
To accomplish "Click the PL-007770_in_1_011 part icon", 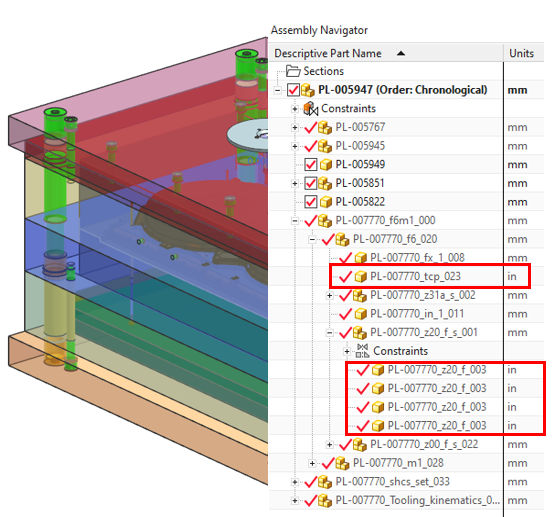I will point(361,314).
